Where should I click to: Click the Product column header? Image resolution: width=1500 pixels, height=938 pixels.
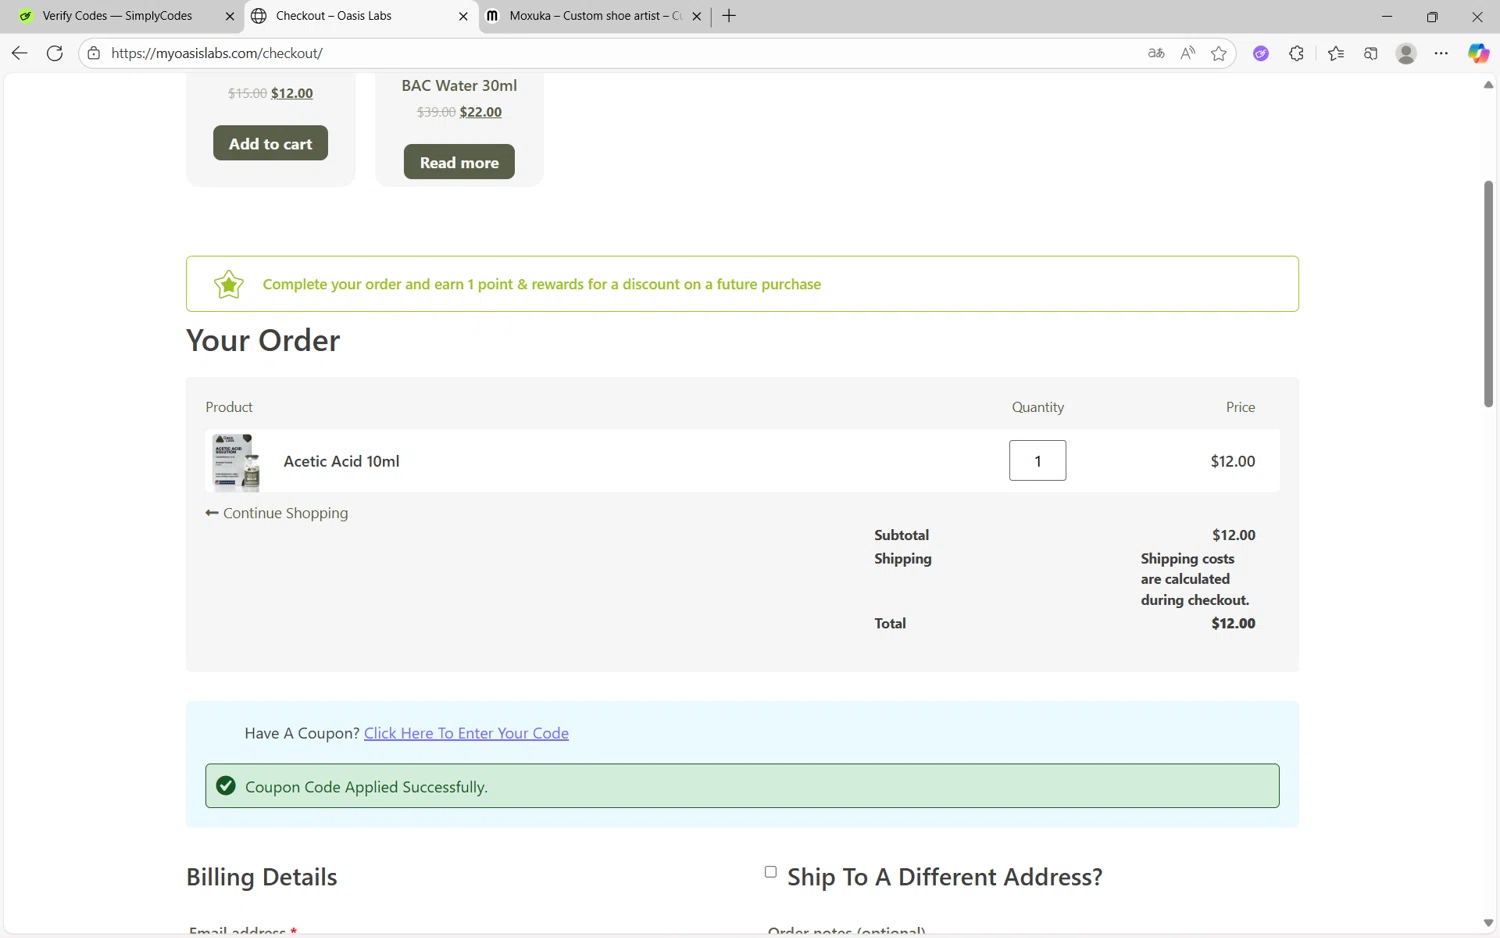(229, 407)
